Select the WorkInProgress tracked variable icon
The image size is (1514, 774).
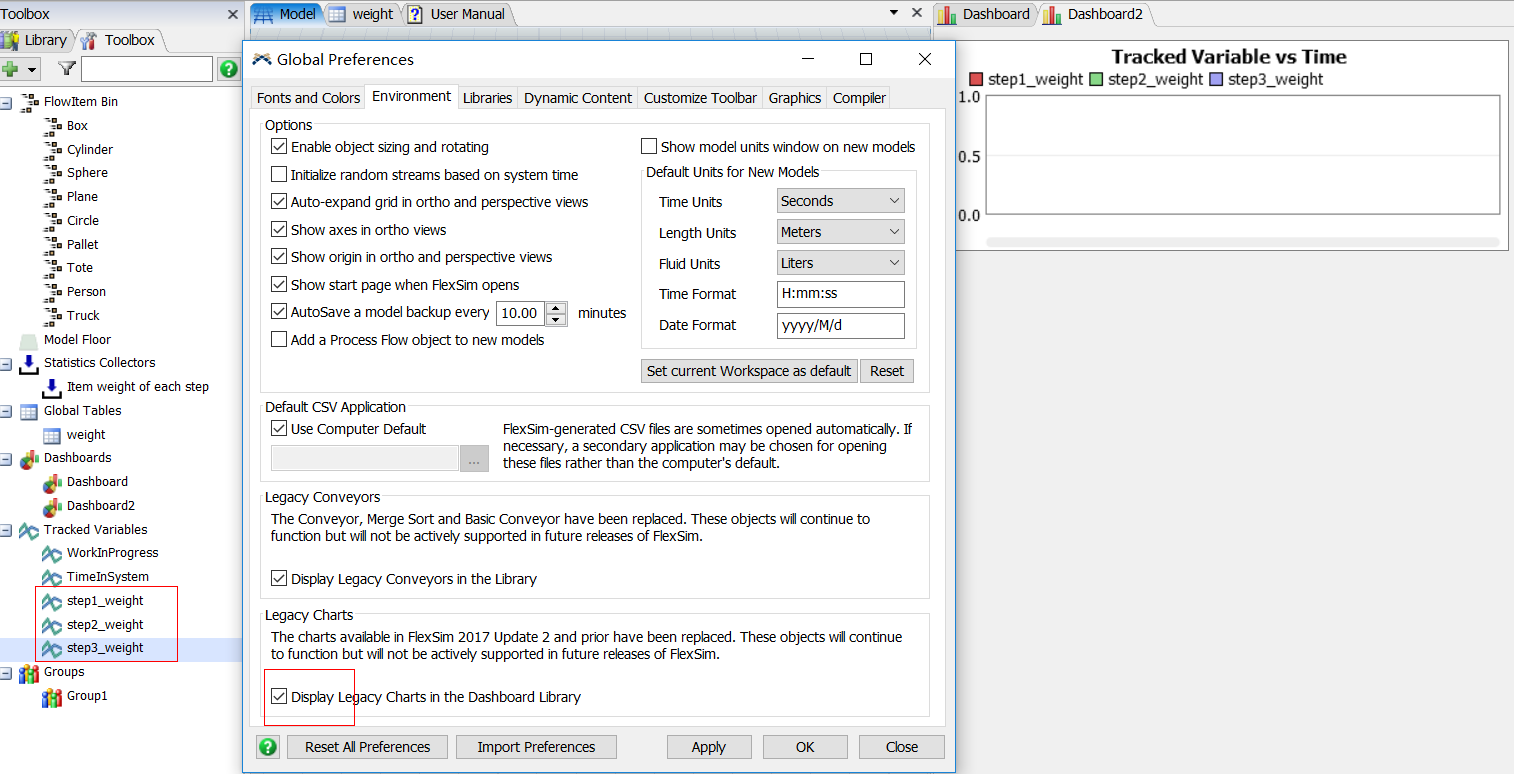(52, 553)
